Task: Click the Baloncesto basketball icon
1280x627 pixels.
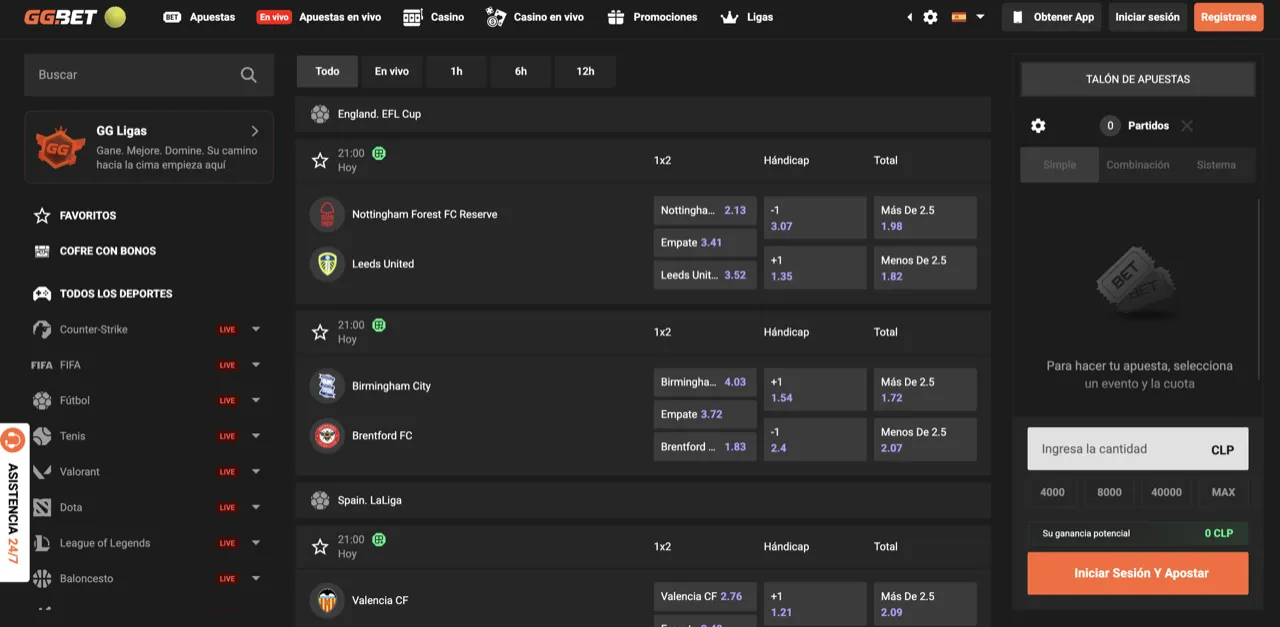Action: tap(42, 578)
